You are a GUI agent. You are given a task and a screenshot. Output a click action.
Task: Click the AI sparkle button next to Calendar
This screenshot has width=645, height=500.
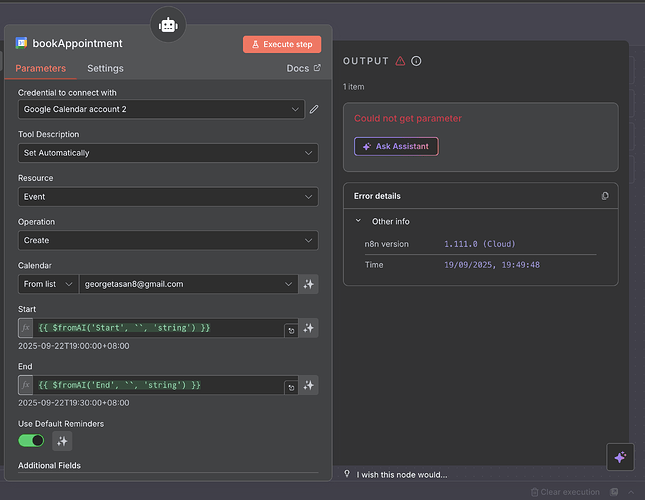[x=309, y=284]
